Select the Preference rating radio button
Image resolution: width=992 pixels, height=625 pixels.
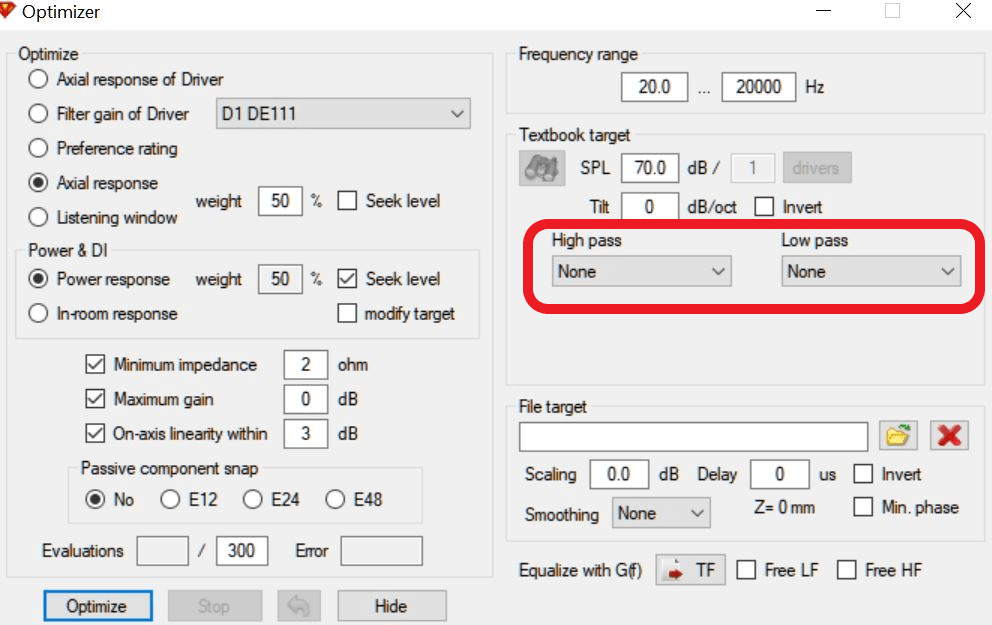(38, 148)
